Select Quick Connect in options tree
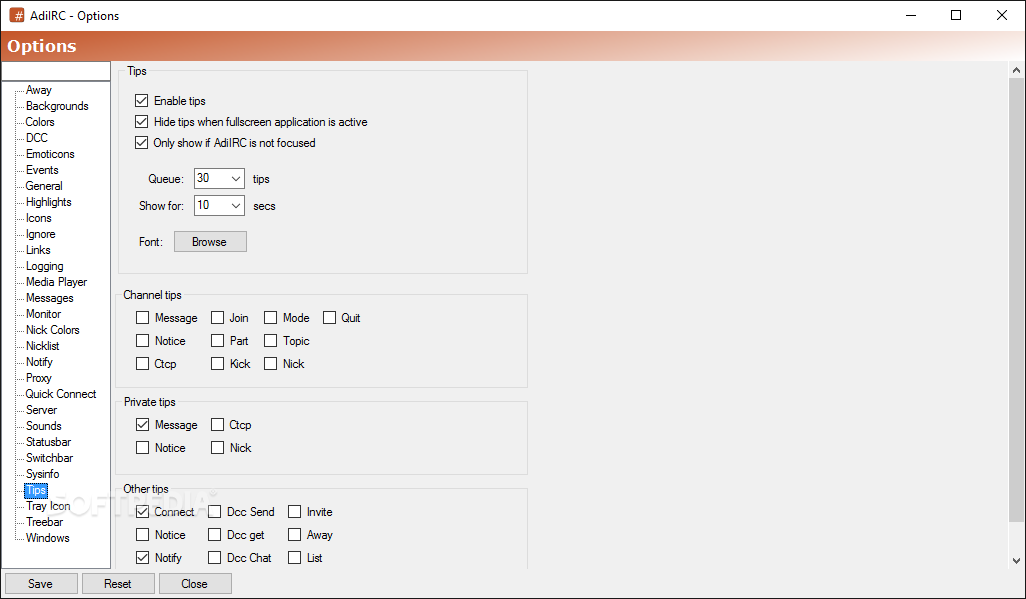 61,394
